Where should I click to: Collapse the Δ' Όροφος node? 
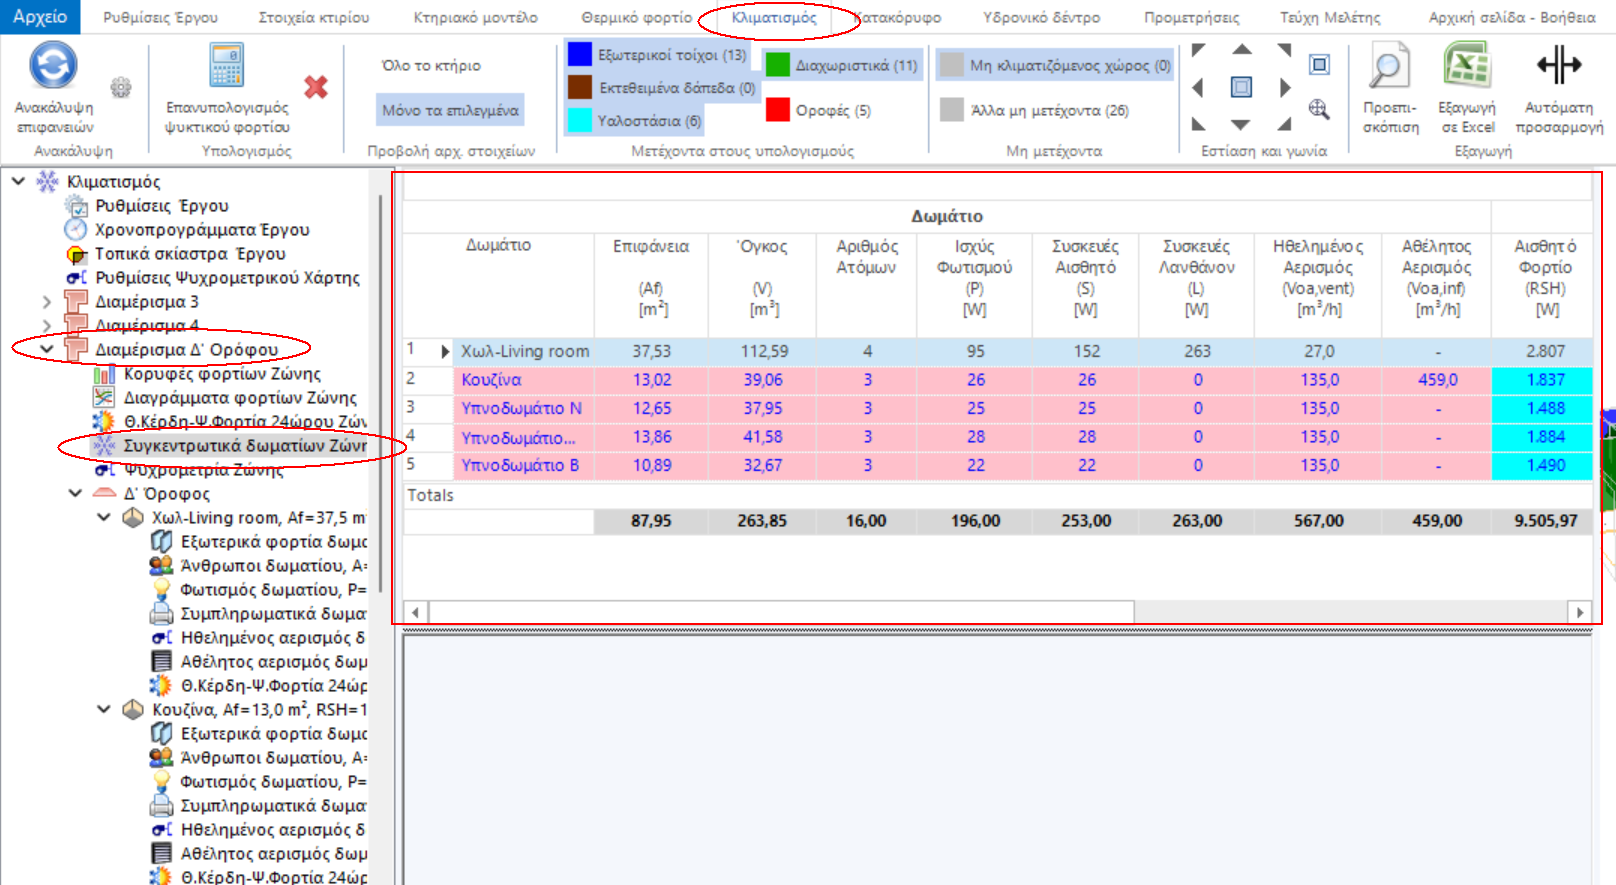[75, 493]
